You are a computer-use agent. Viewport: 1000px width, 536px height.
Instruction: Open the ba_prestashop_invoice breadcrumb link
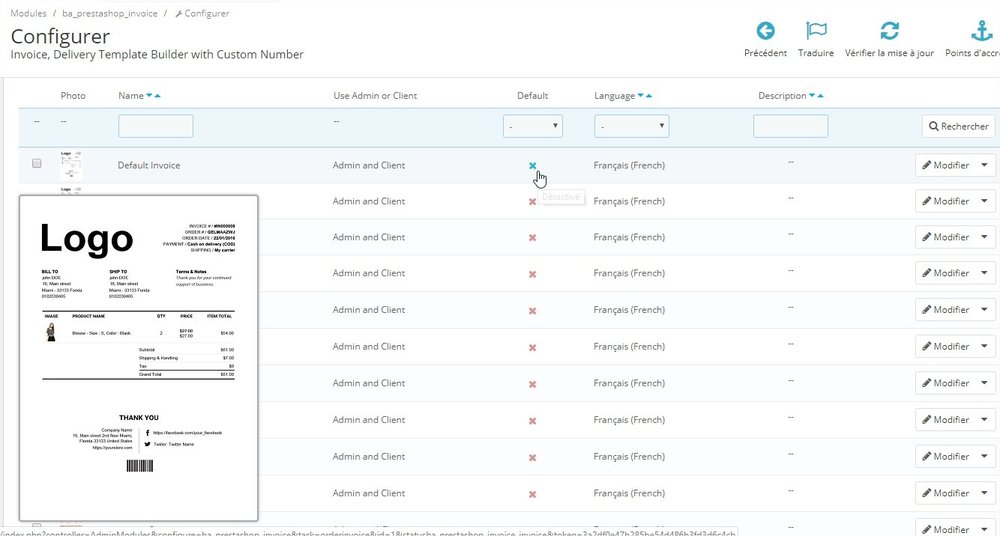point(110,13)
